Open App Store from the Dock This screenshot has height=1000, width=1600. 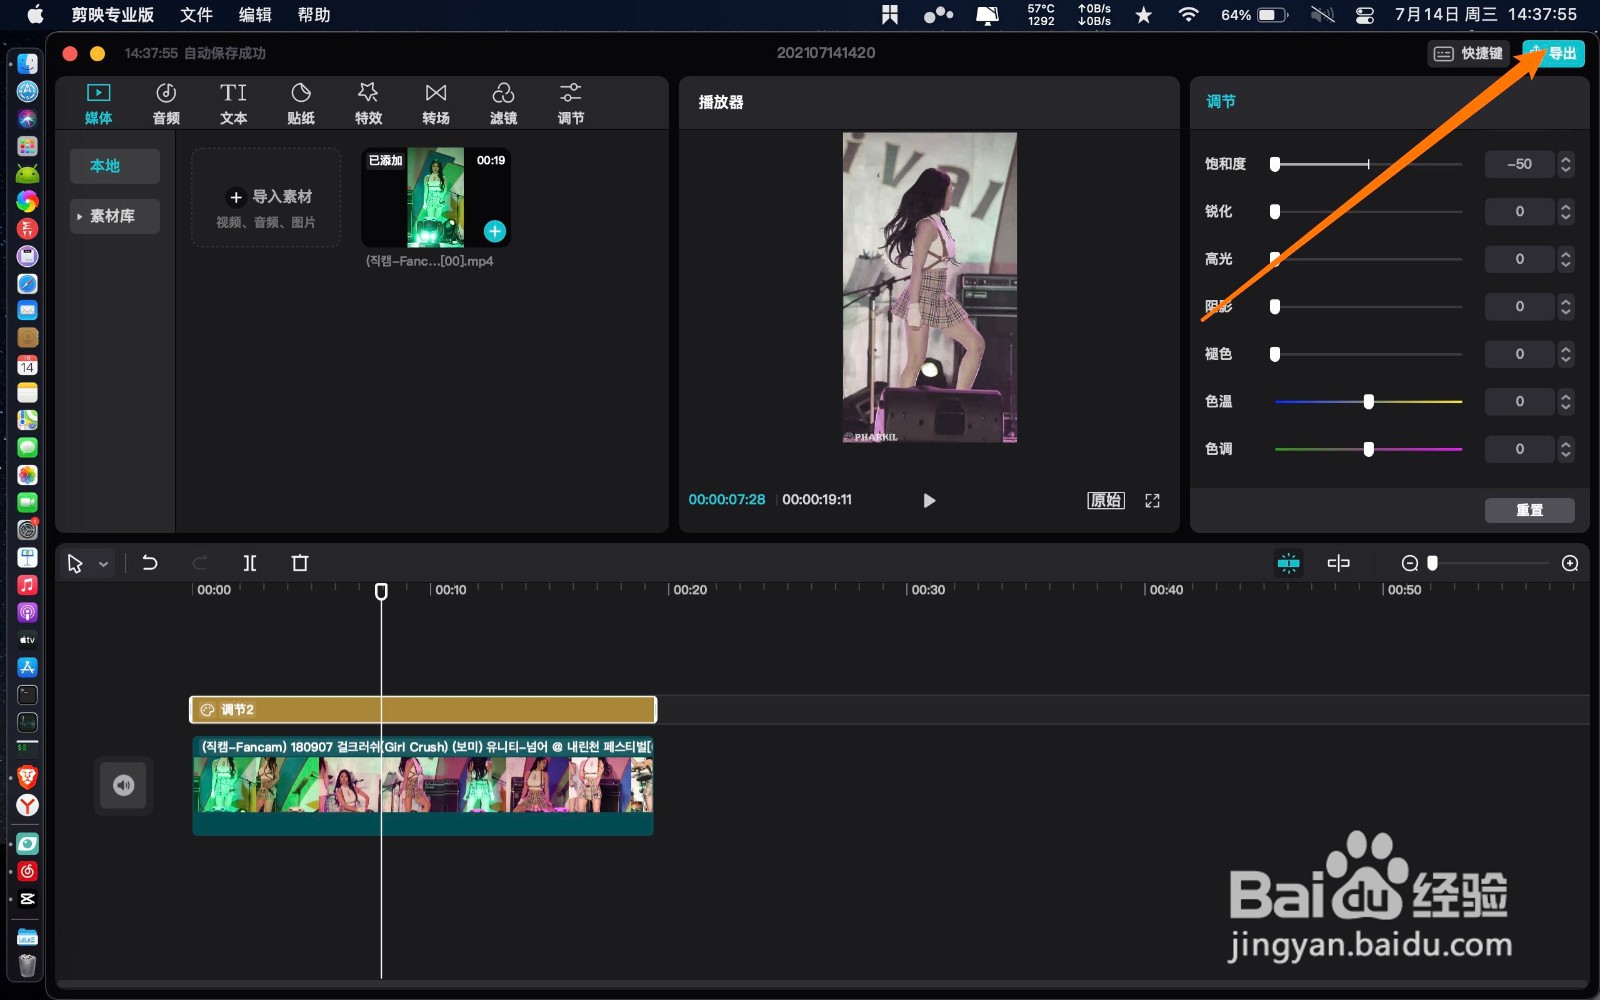click(28, 667)
